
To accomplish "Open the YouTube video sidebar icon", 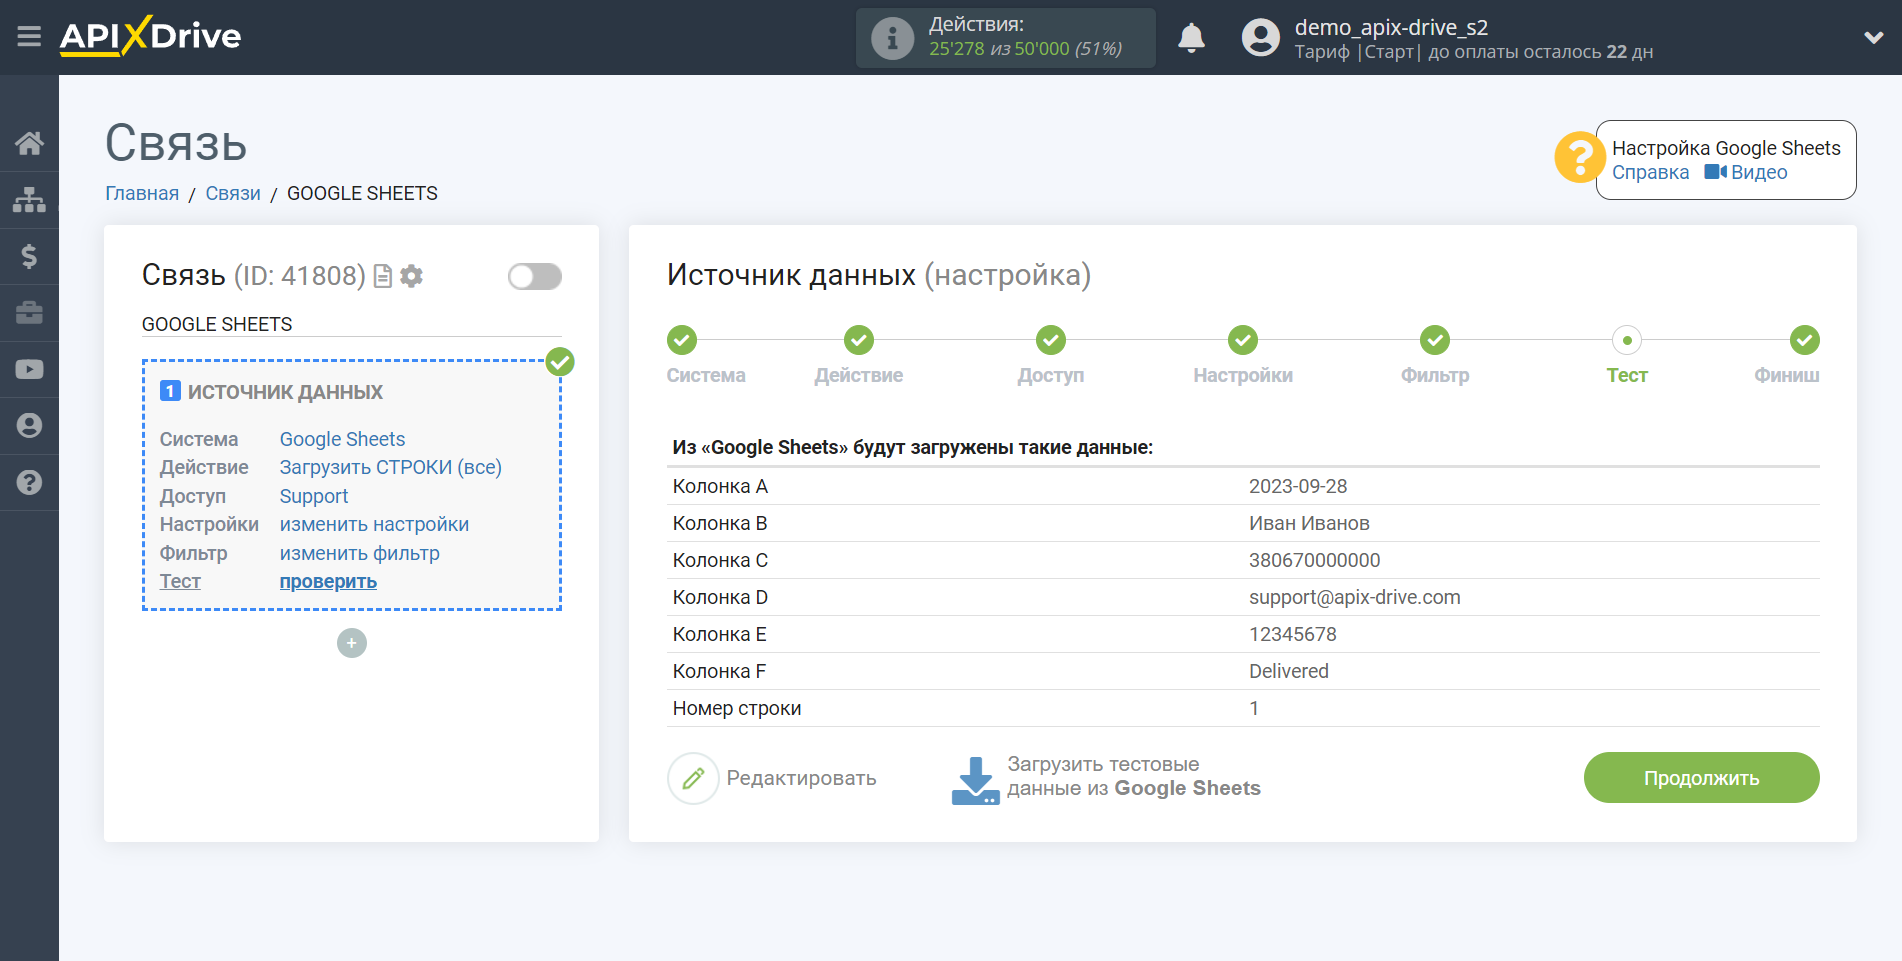I will [x=29, y=369].
